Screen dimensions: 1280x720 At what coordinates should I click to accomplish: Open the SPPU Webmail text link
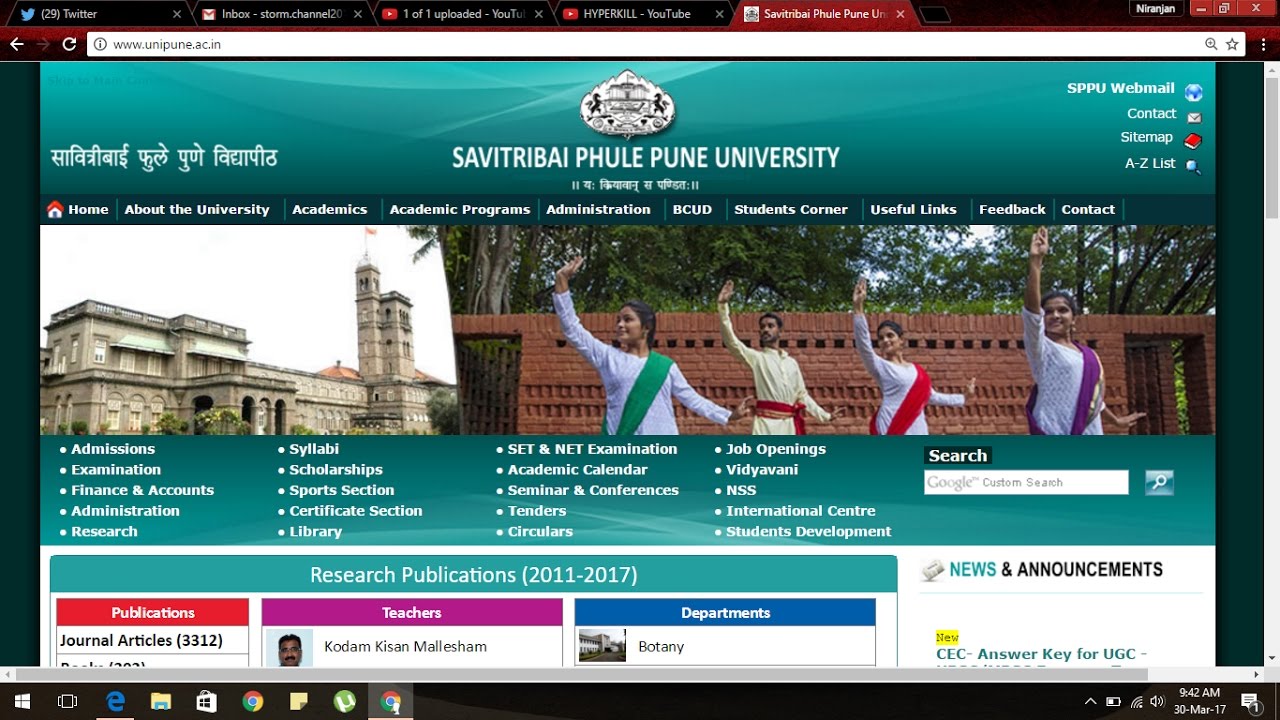[1120, 88]
